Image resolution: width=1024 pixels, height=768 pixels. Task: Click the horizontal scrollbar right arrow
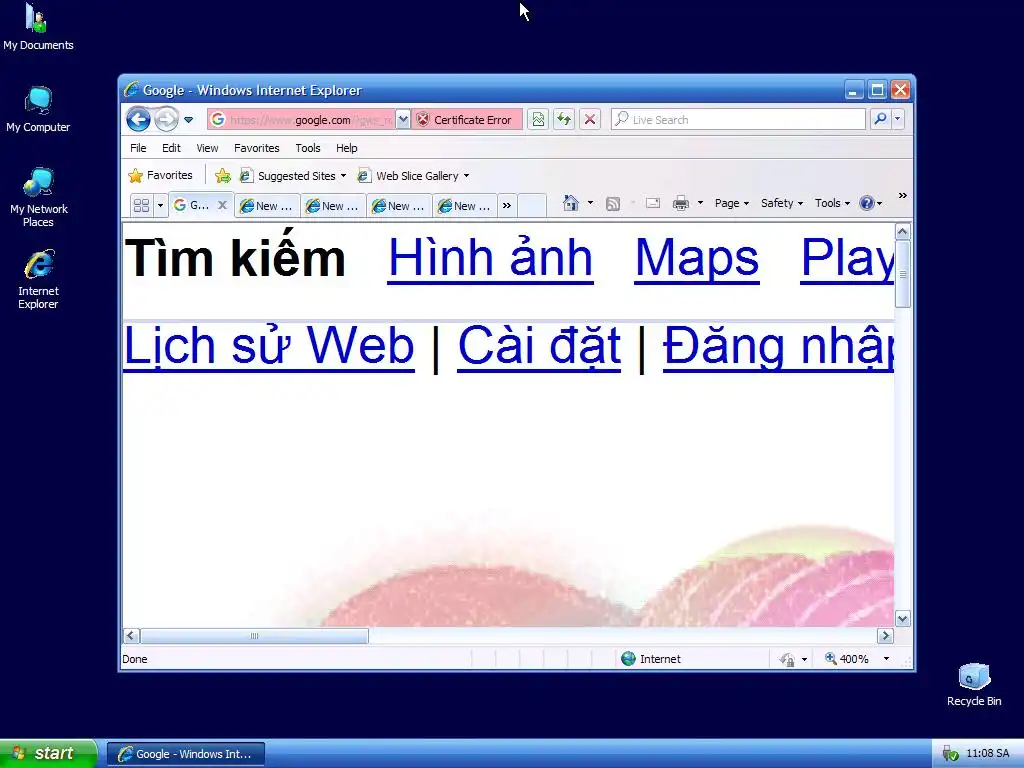(x=886, y=635)
